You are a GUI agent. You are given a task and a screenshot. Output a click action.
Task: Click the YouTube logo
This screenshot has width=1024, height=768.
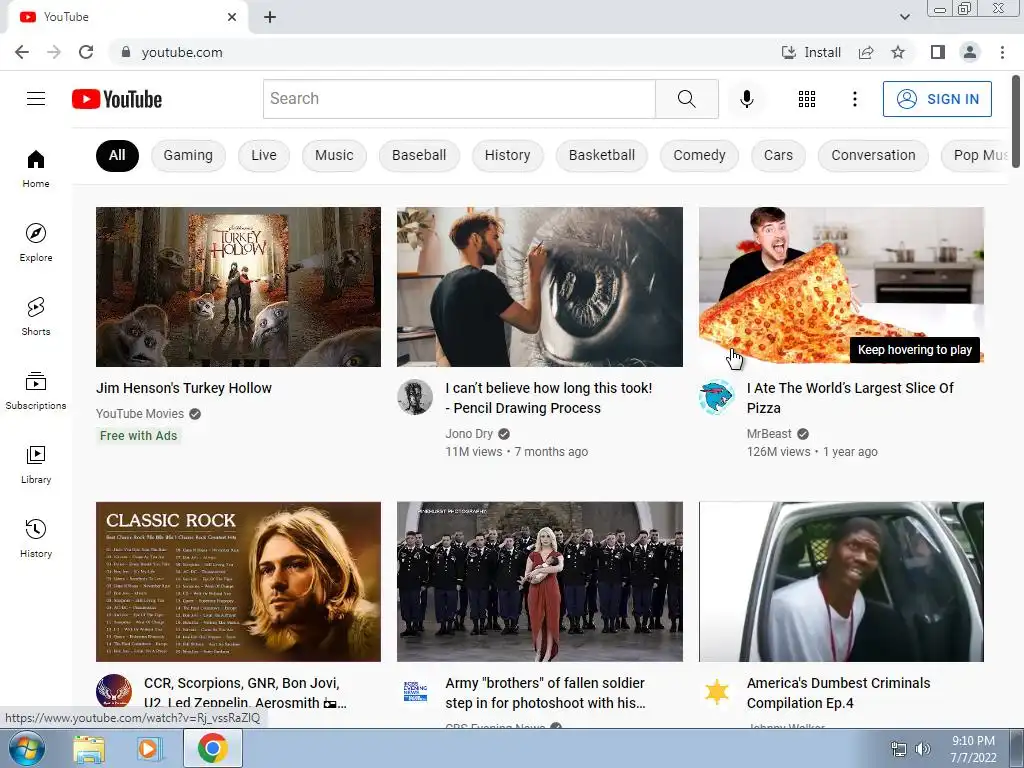[x=117, y=99]
